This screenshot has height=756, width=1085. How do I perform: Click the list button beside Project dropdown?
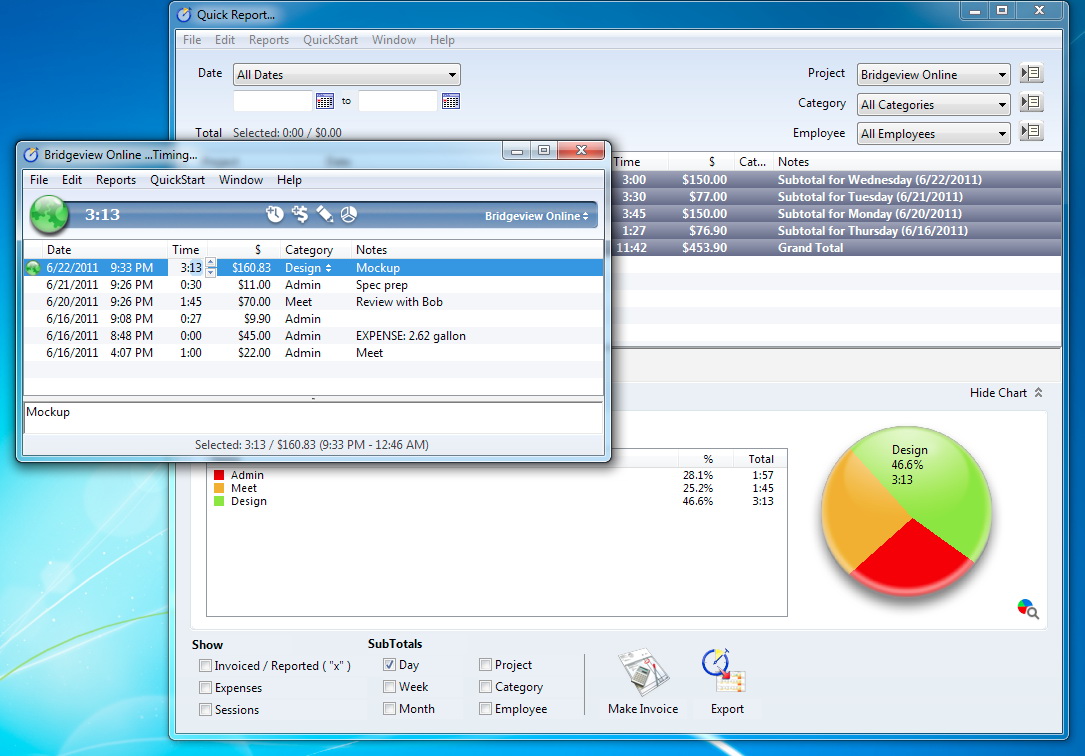1031,74
